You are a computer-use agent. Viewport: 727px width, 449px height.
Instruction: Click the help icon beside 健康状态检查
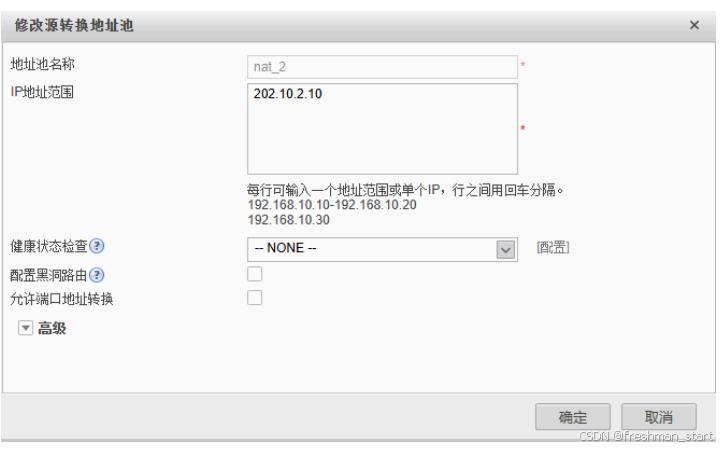point(96,246)
